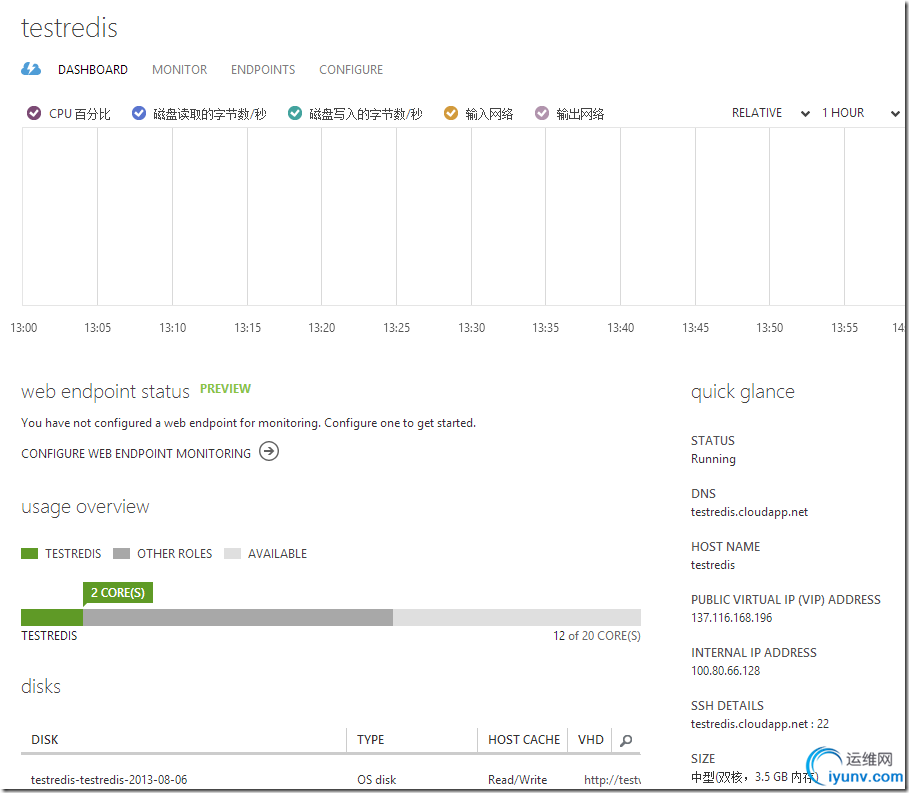Switch to the ENDPOINTS tab
This screenshot has width=909, height=793.
pos(263,70)
